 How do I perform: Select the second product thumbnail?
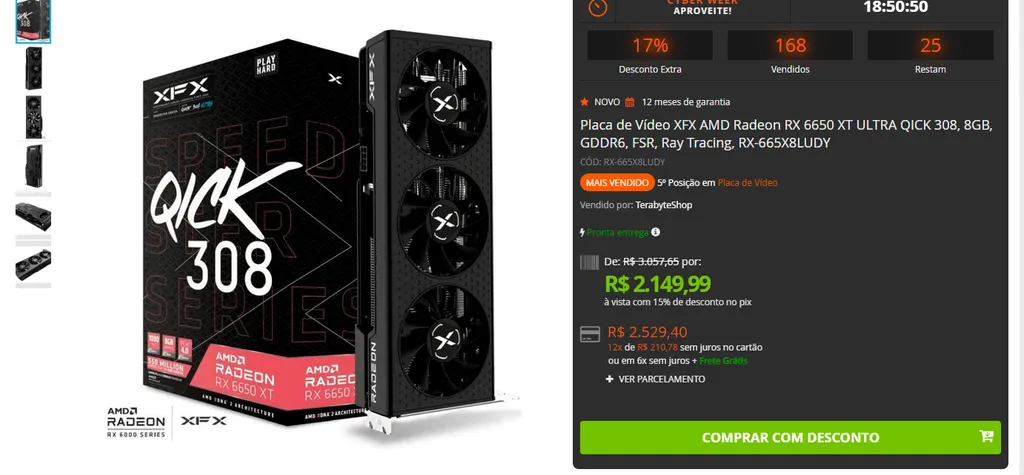click(33, 68)
